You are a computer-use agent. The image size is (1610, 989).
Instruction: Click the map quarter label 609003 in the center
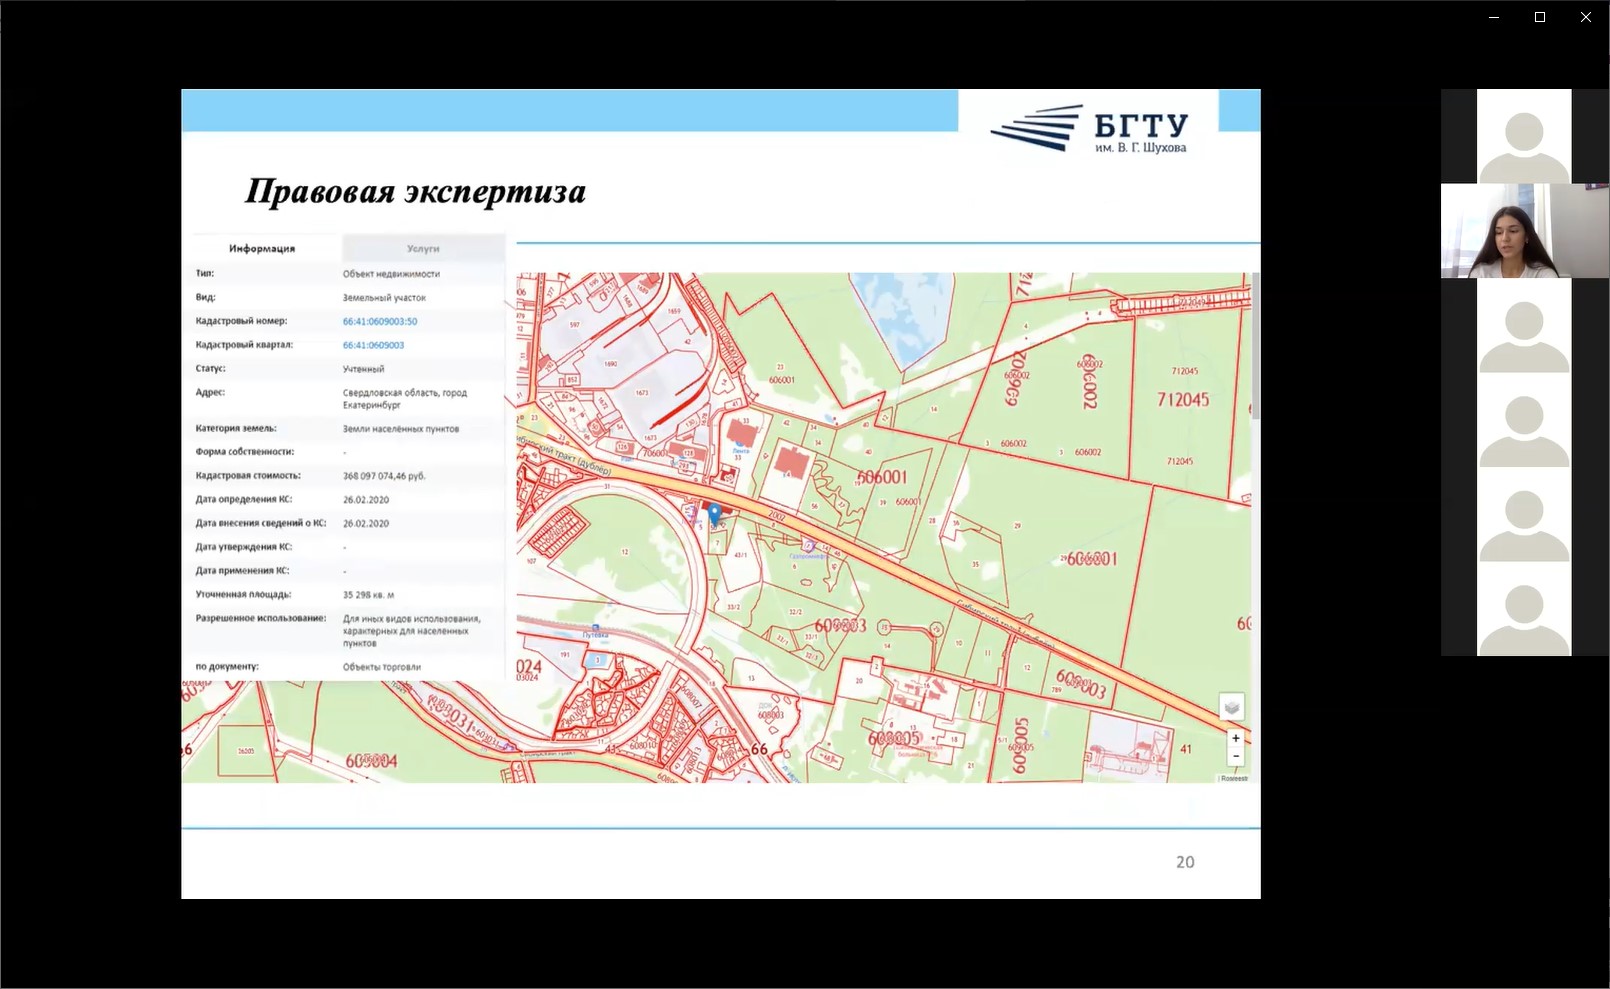coord(840,625)
